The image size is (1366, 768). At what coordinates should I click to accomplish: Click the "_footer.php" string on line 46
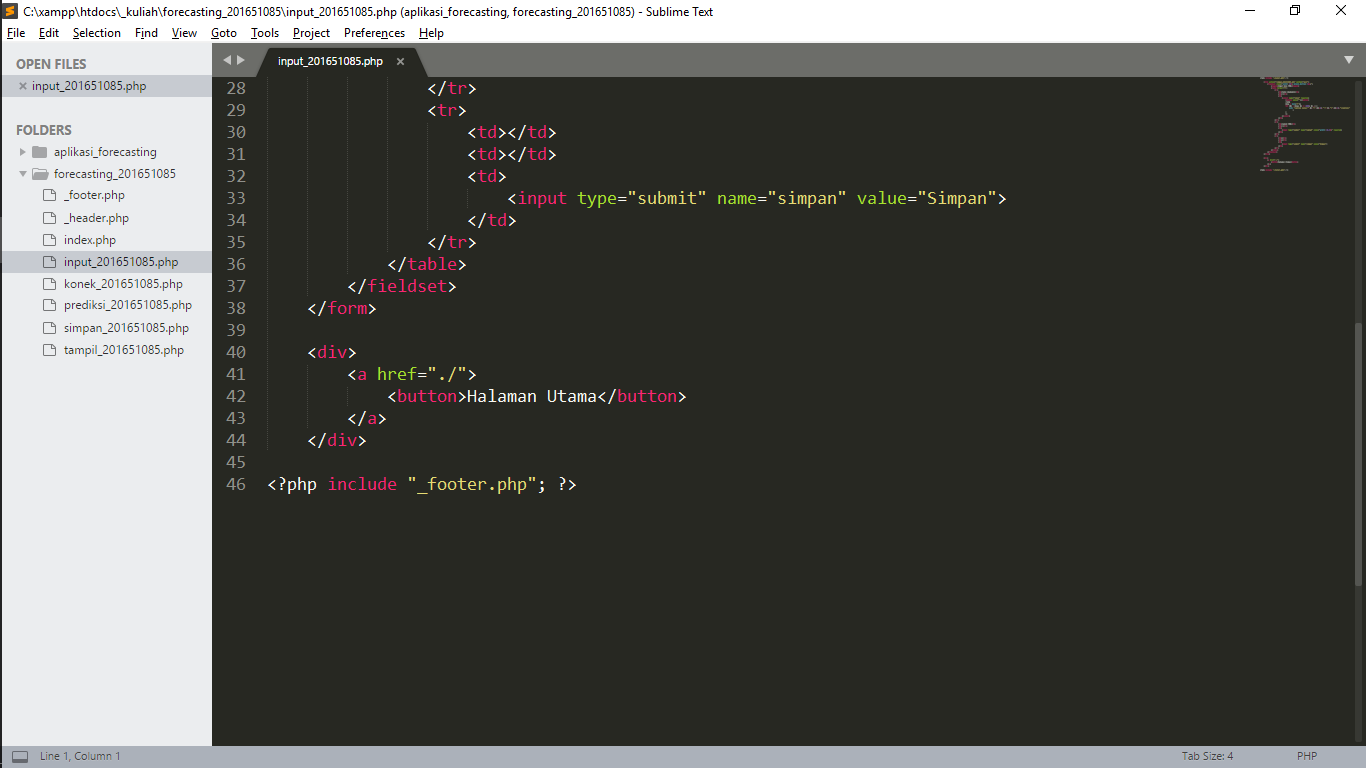[x=472, y=484]
